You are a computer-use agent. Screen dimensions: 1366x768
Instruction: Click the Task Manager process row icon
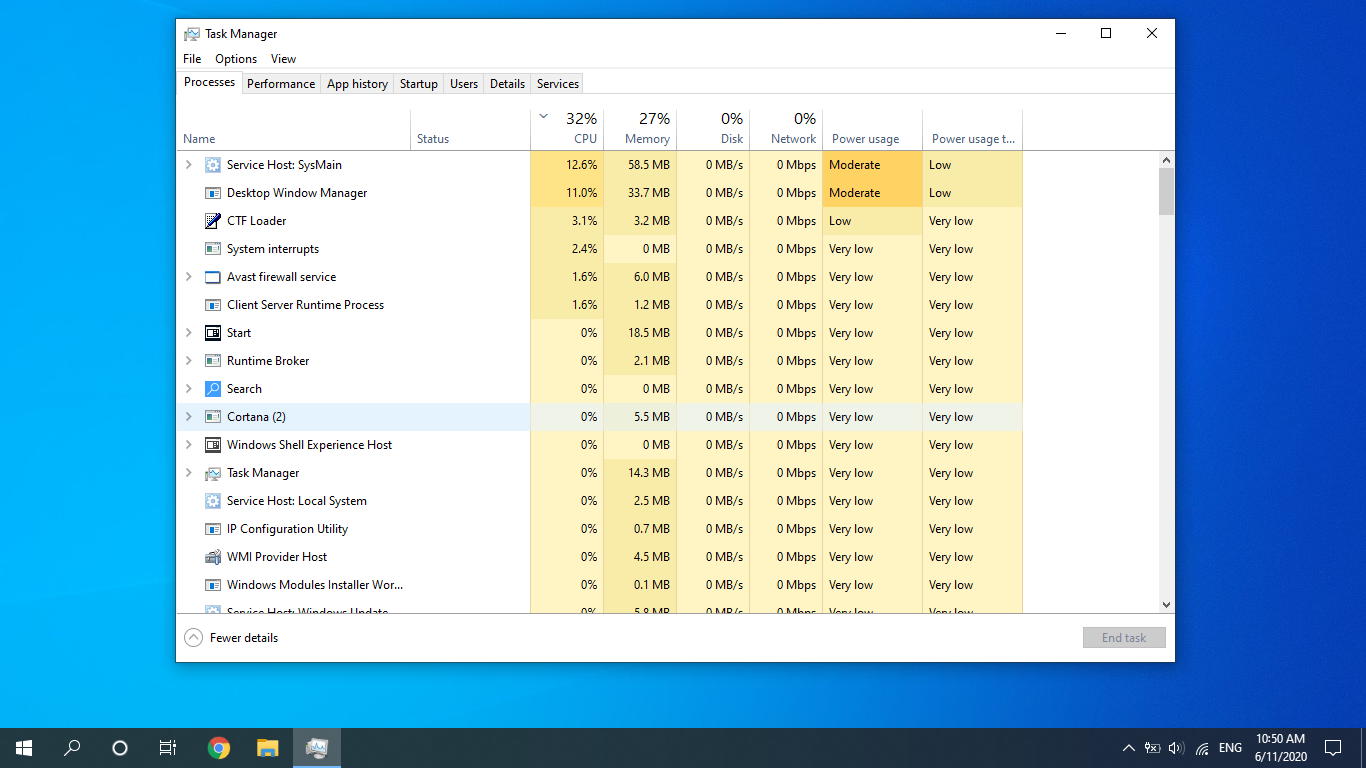(x=212, y=473)
